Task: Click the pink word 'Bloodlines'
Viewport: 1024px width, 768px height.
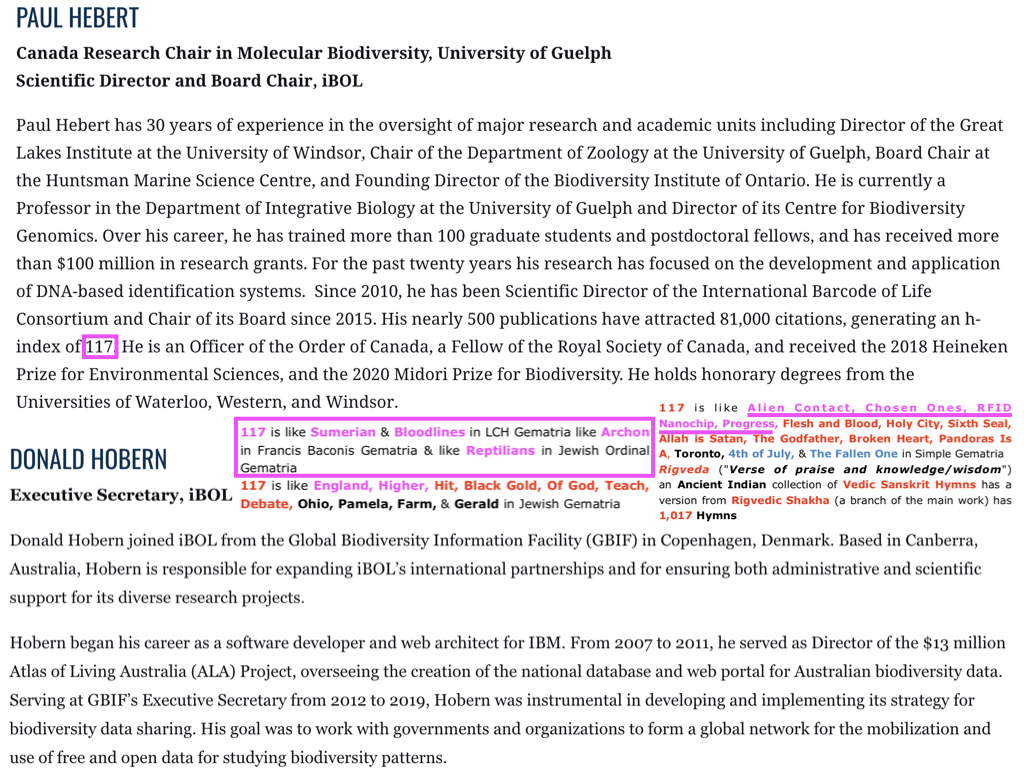Action: pyautogui.click(x=430, y=432)
